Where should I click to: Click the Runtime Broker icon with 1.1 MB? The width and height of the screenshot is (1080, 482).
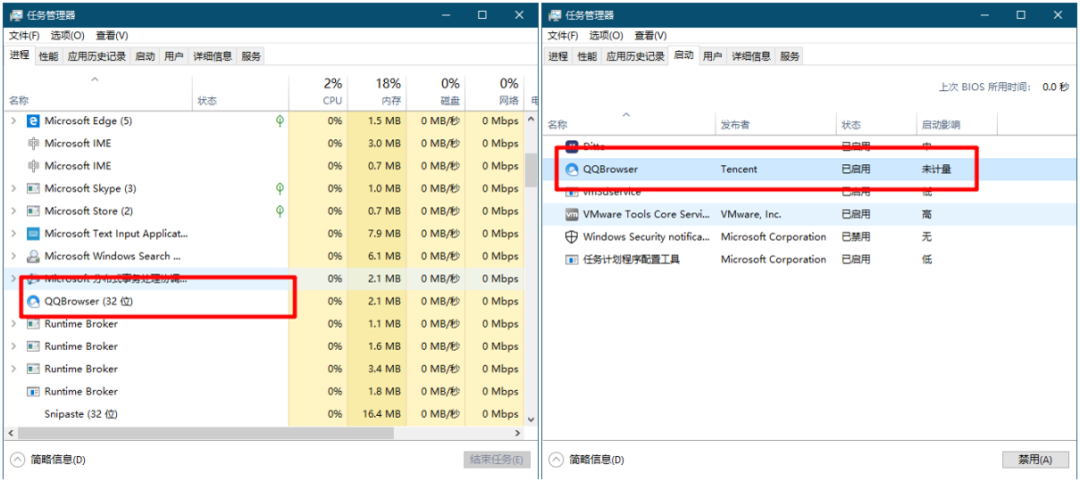click(x=32, y=324)
